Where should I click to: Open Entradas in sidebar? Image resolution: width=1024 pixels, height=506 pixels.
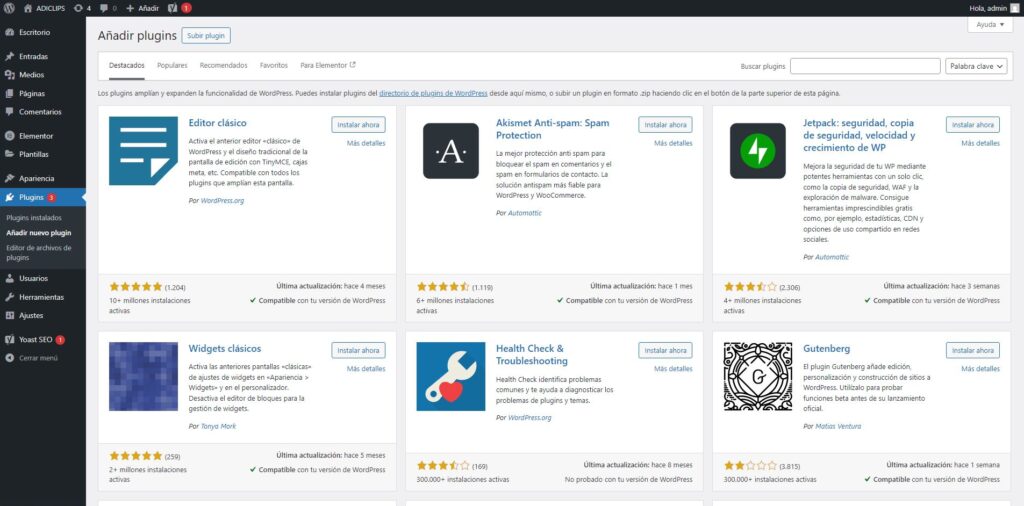pos(33,57)
